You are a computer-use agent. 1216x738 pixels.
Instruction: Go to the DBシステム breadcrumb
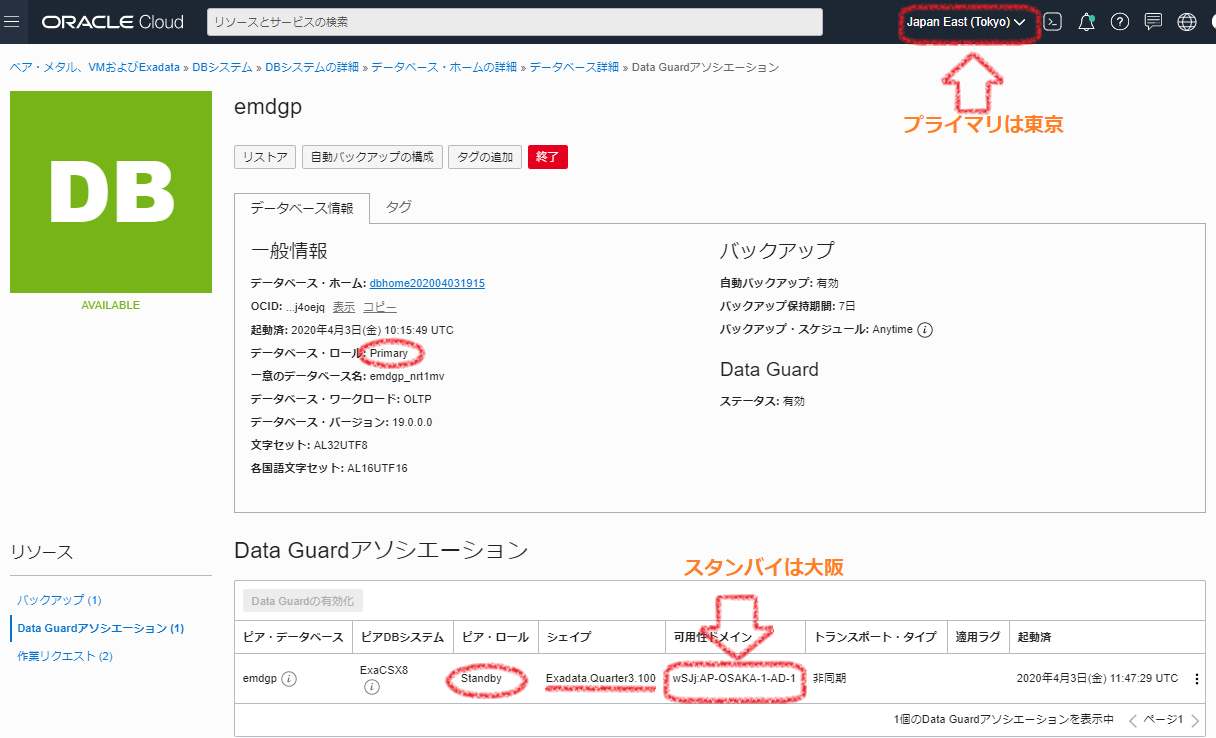pyautogui.click(x=222, y=67)
